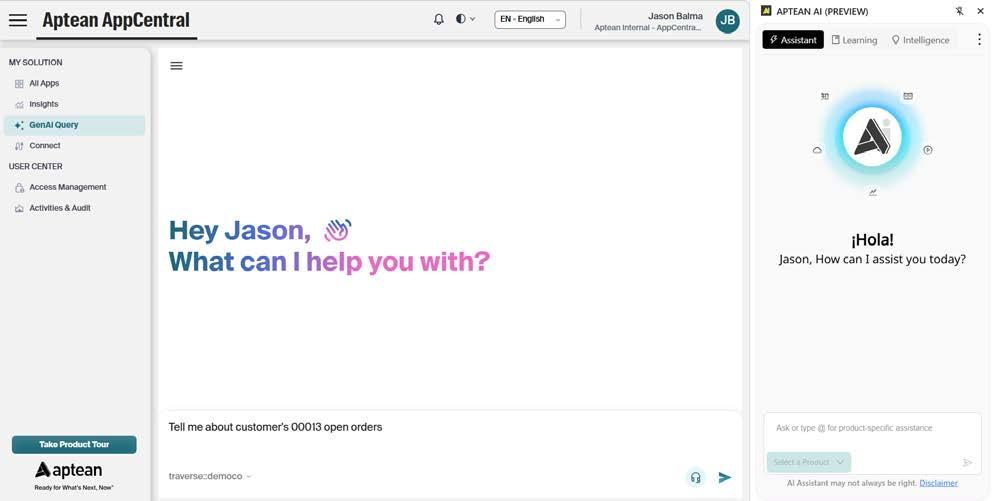Screen dimensions: 992x501
Task: Click the Aptean AppCentral title
Action: [116, 20]
